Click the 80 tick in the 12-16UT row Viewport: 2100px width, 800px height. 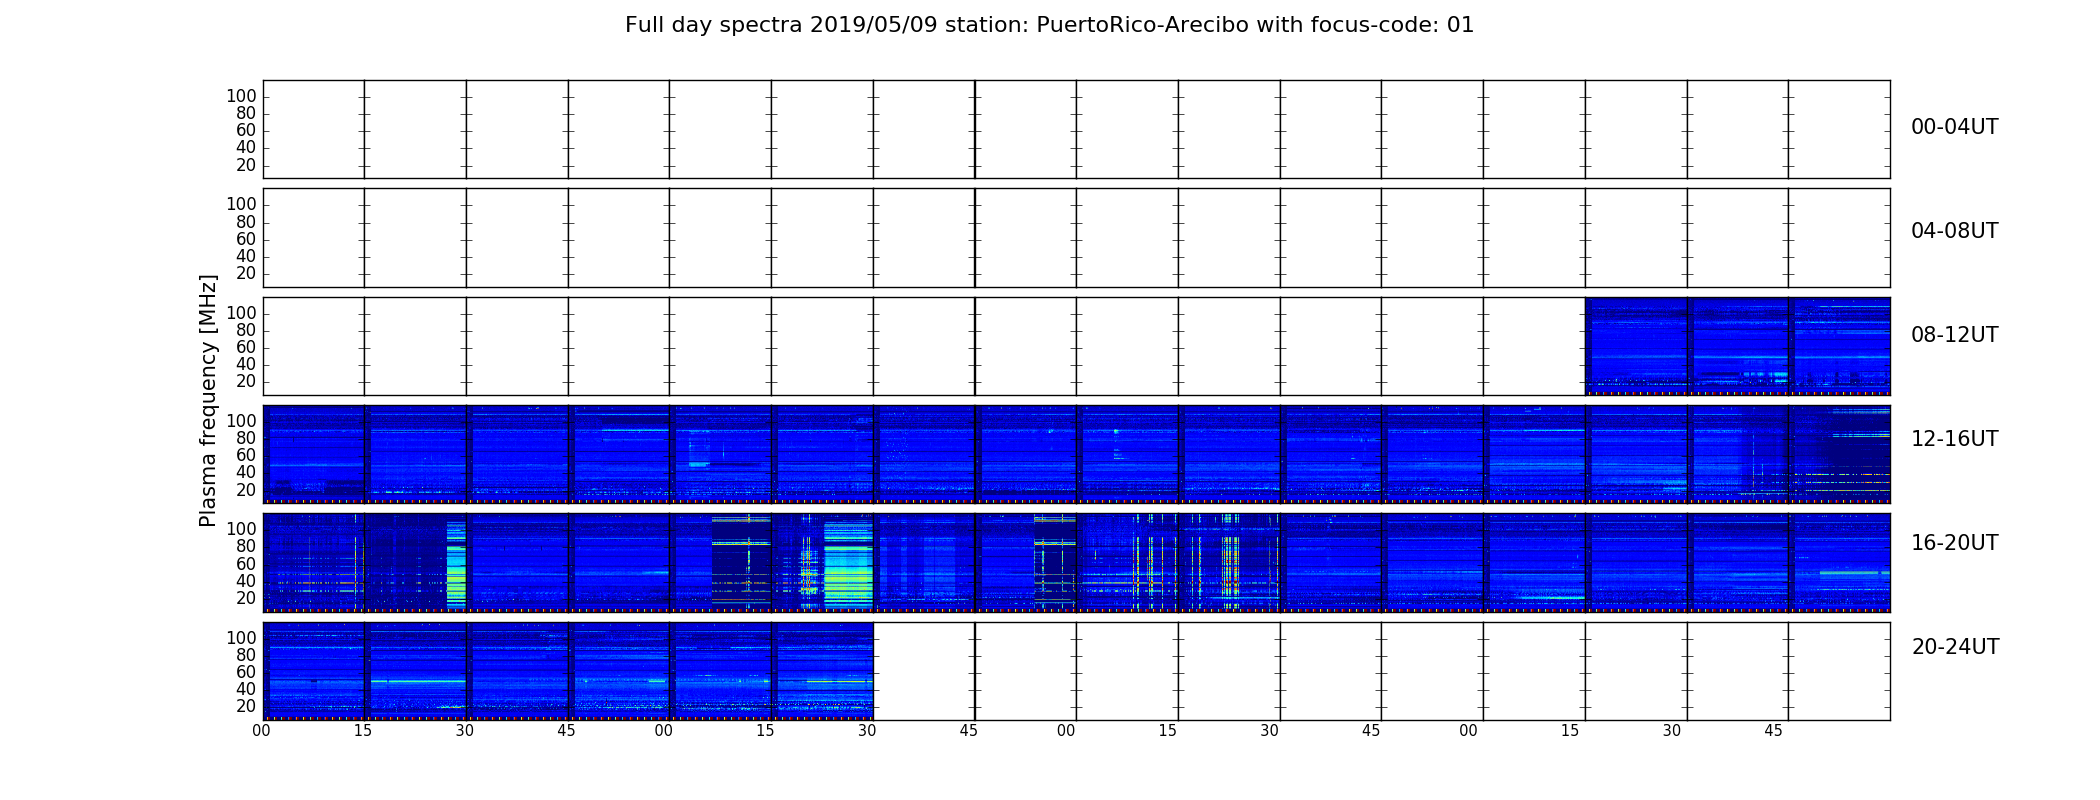[246, 438]
